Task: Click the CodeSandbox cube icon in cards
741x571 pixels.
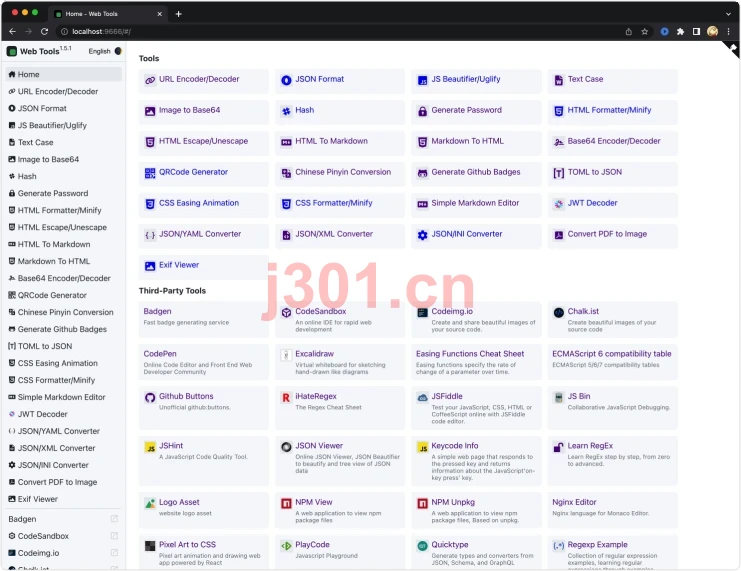Action: click(286, 312)
